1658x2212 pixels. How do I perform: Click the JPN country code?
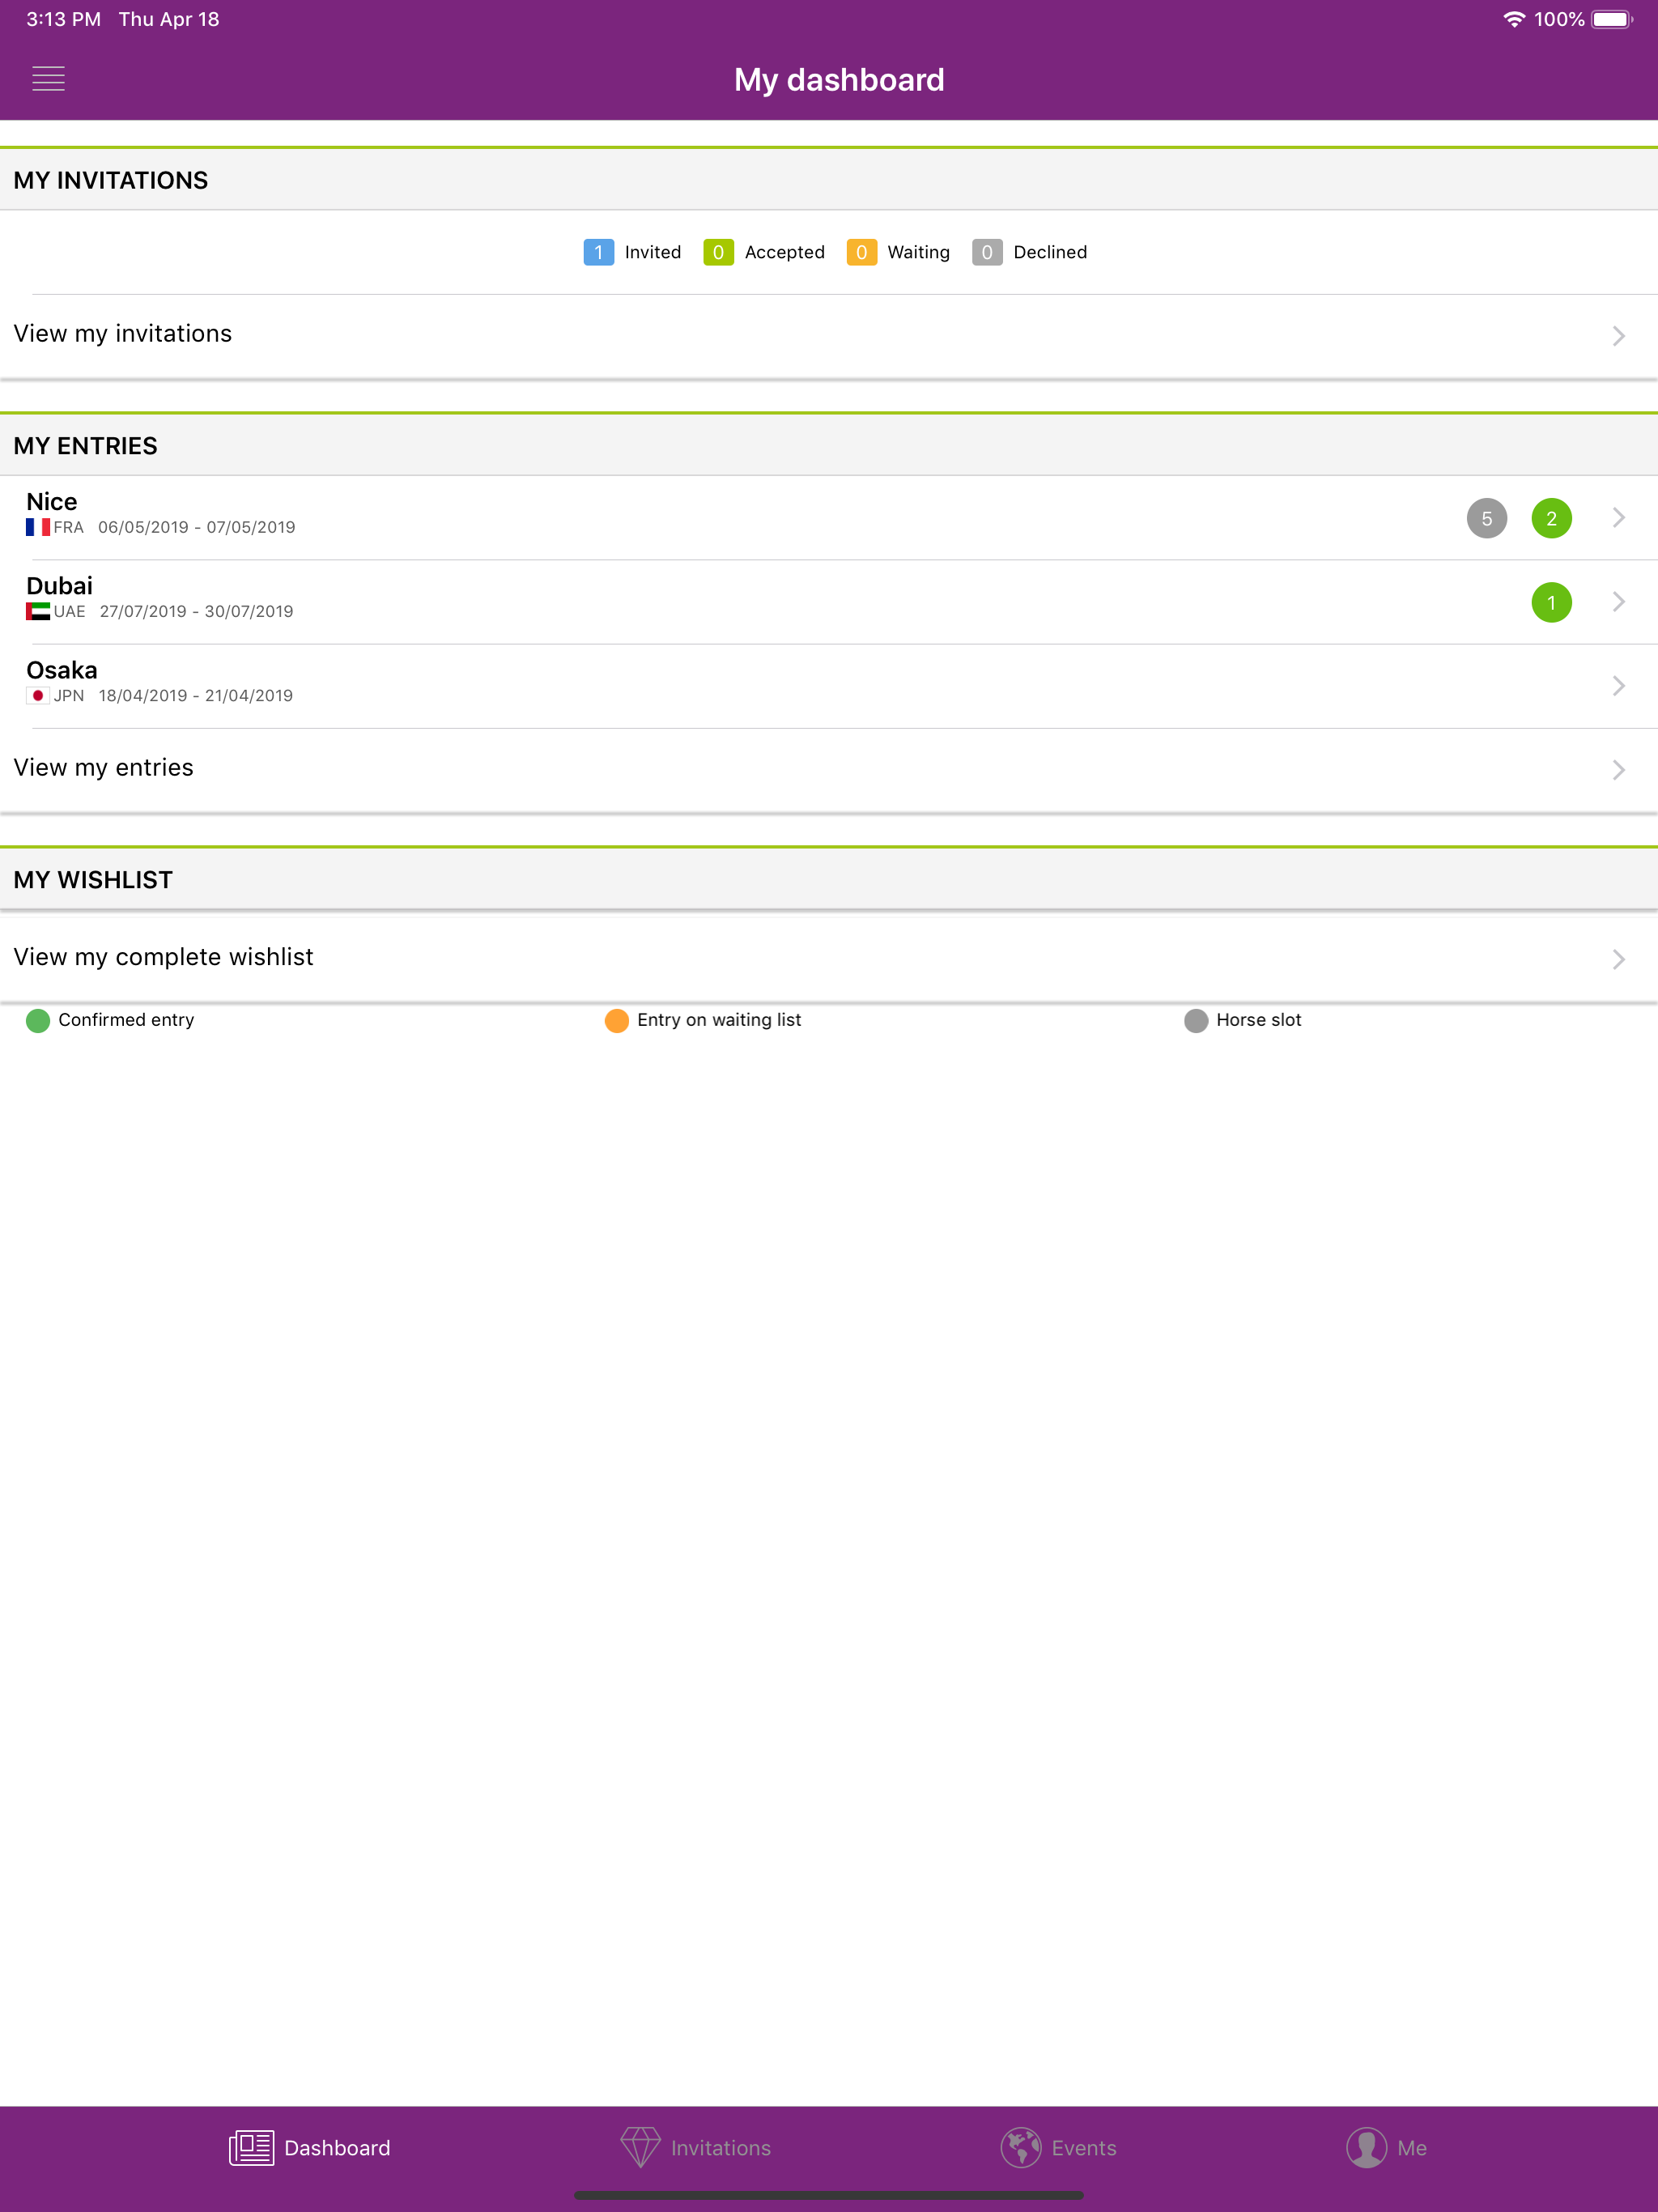(69, 695)
